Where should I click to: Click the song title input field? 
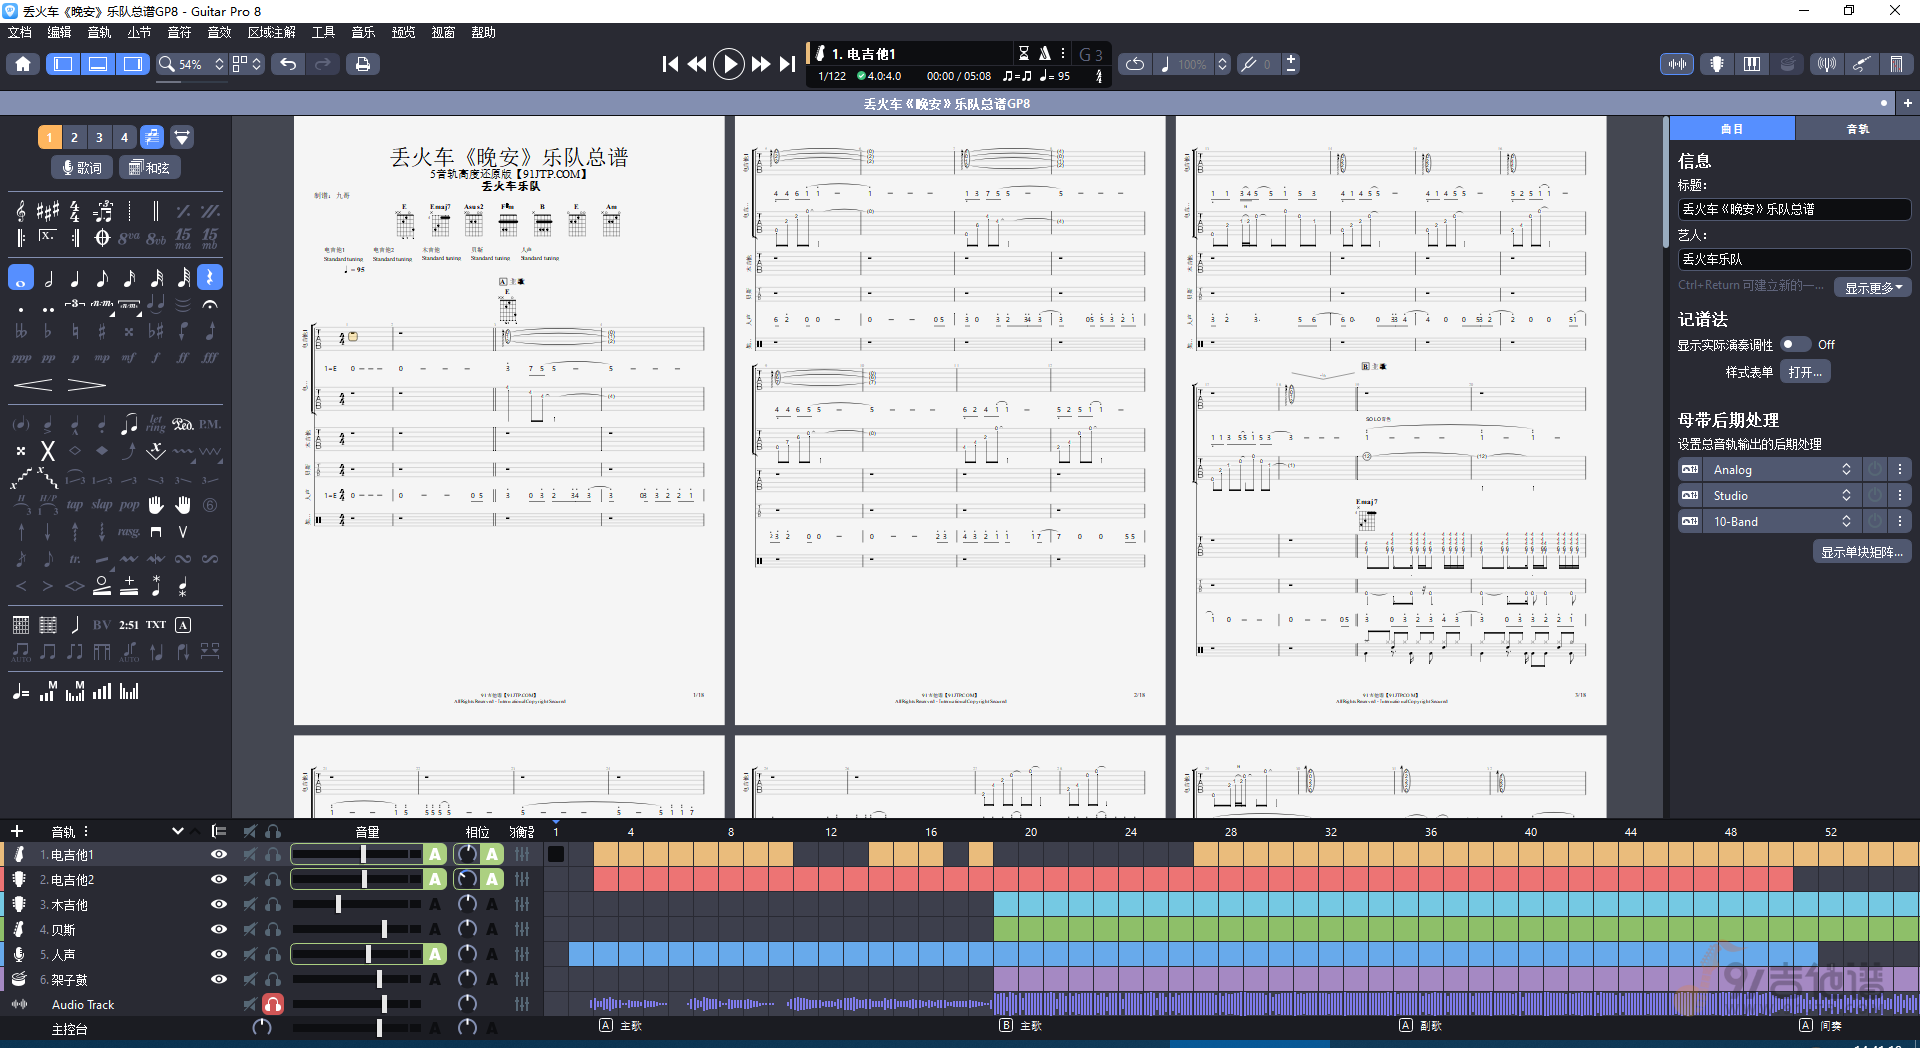tap(1794, 209)
